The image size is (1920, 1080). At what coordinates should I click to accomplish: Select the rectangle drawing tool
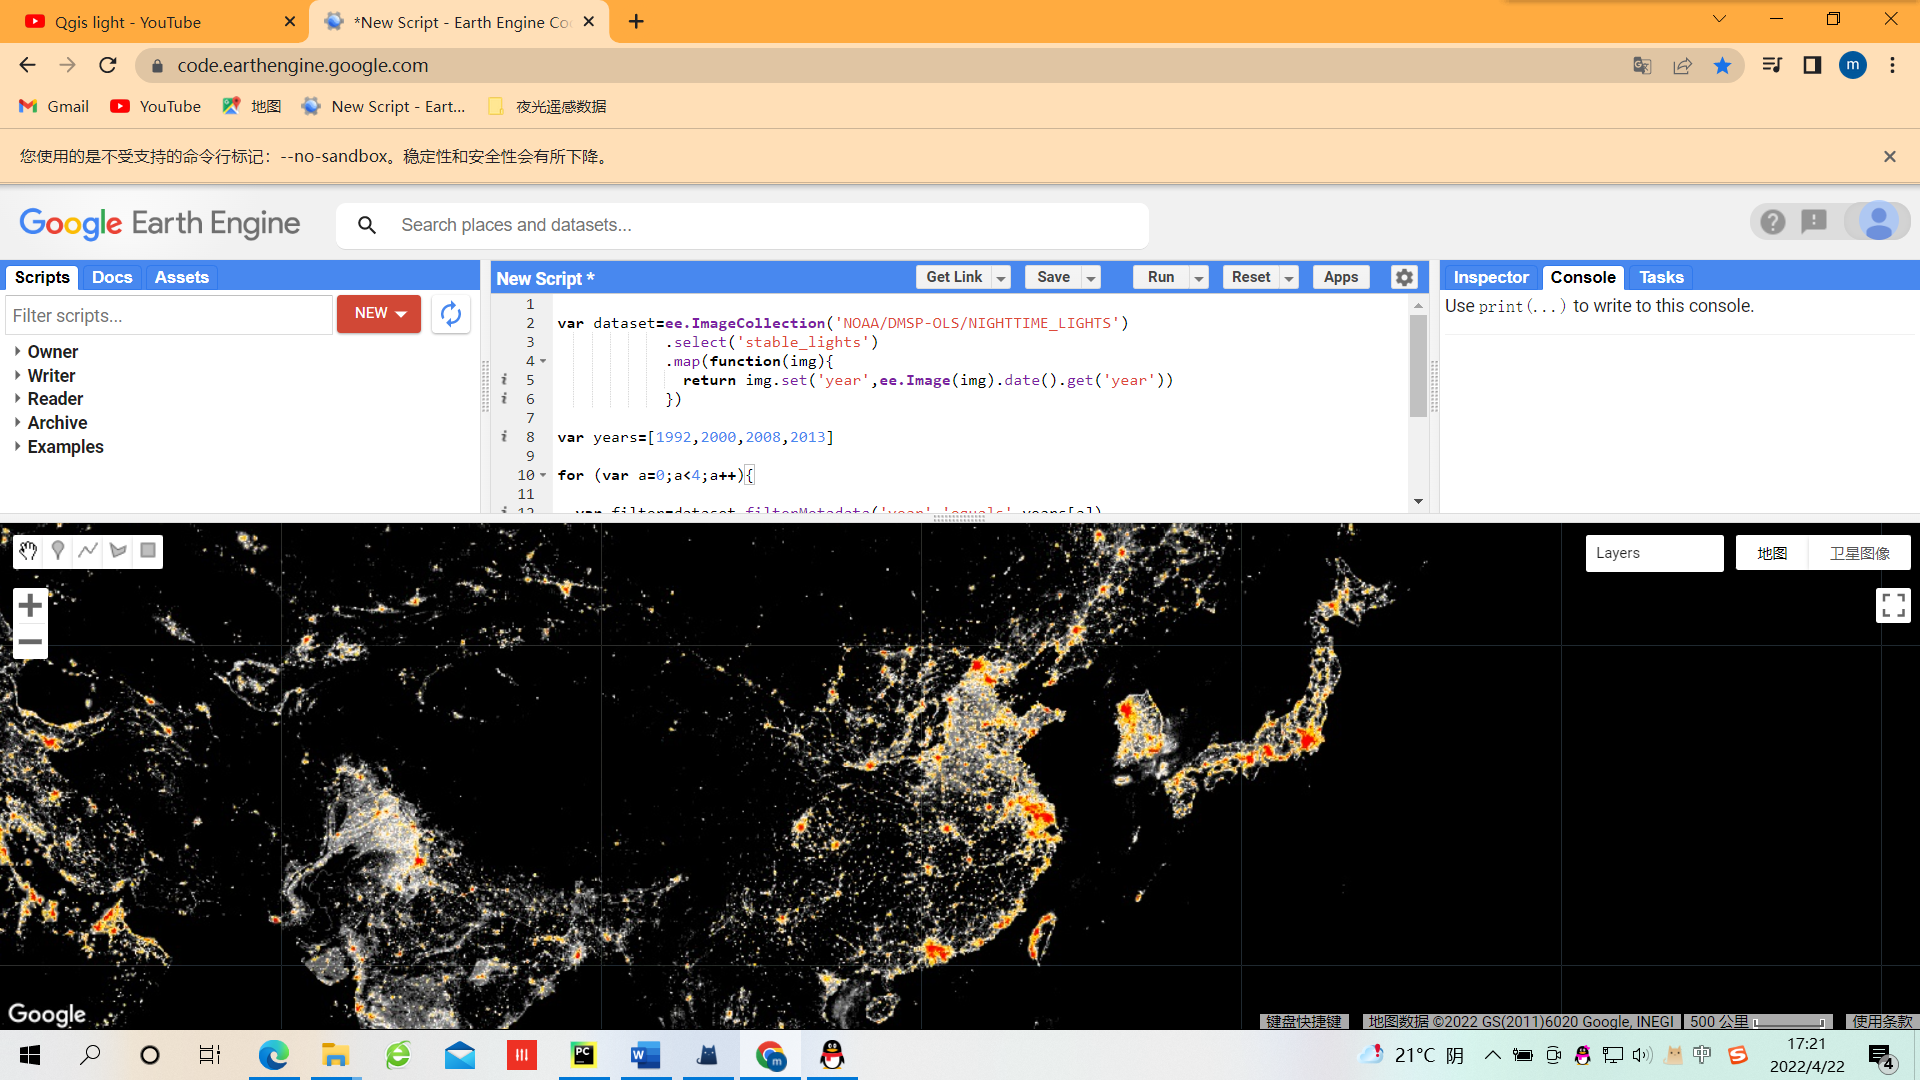tap(147, 550)
